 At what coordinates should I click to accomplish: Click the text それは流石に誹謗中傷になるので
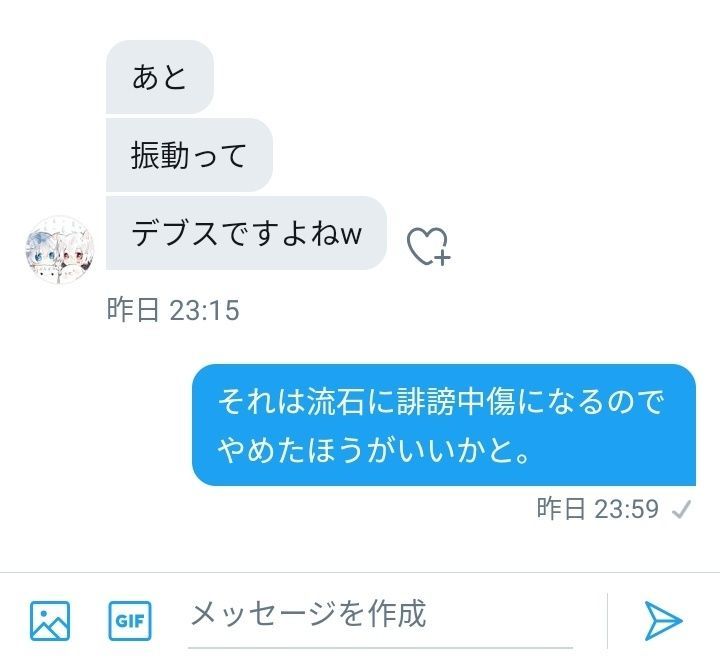pyautogui.click(x=441, y=401)
